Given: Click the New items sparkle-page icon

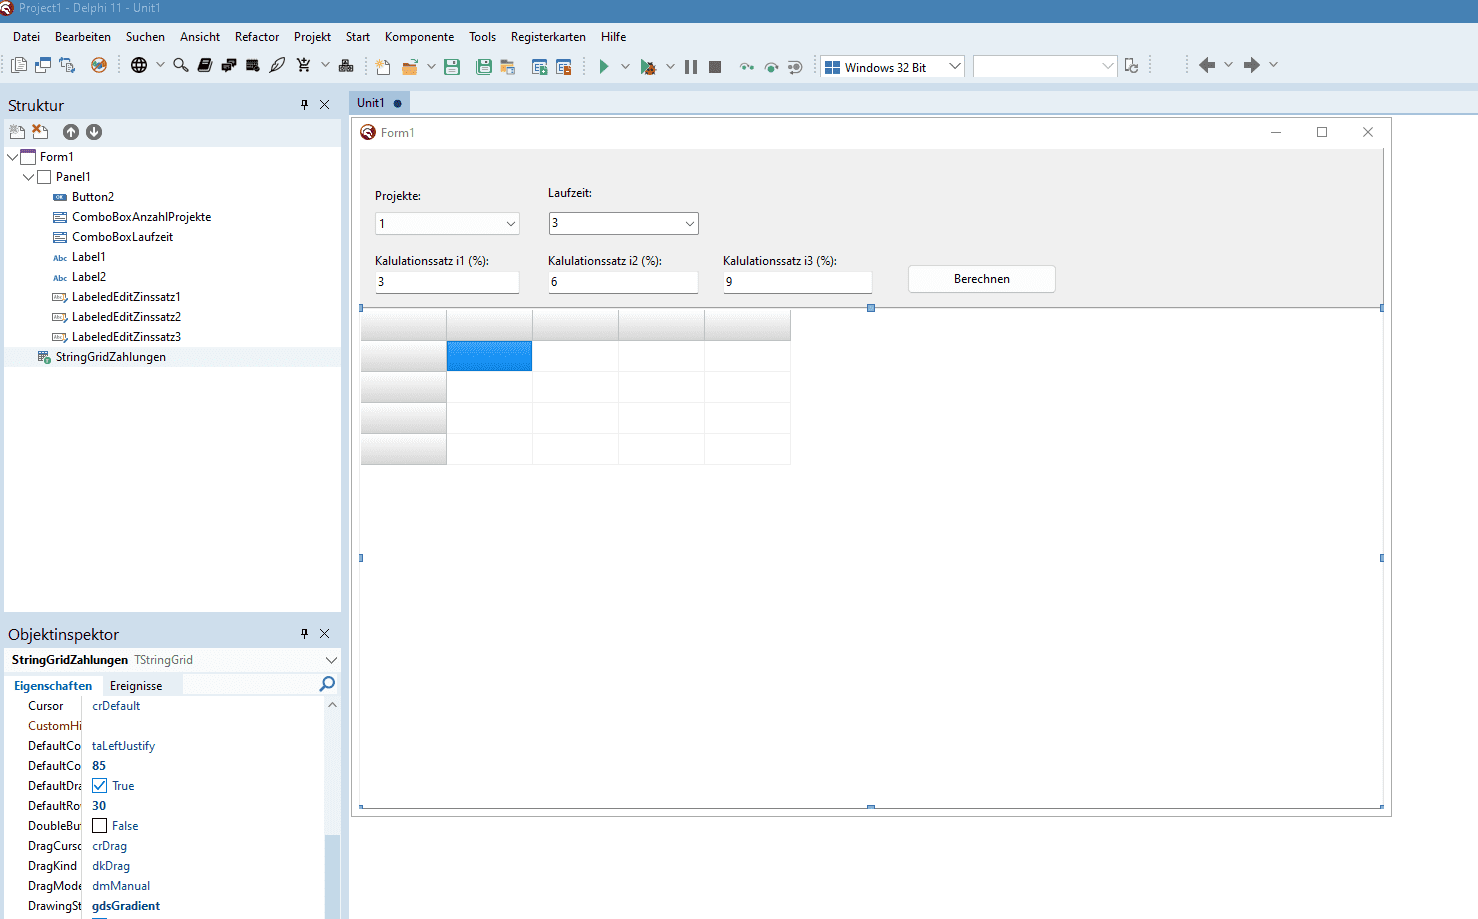Looking at the screenshot, I should (383, 67).
